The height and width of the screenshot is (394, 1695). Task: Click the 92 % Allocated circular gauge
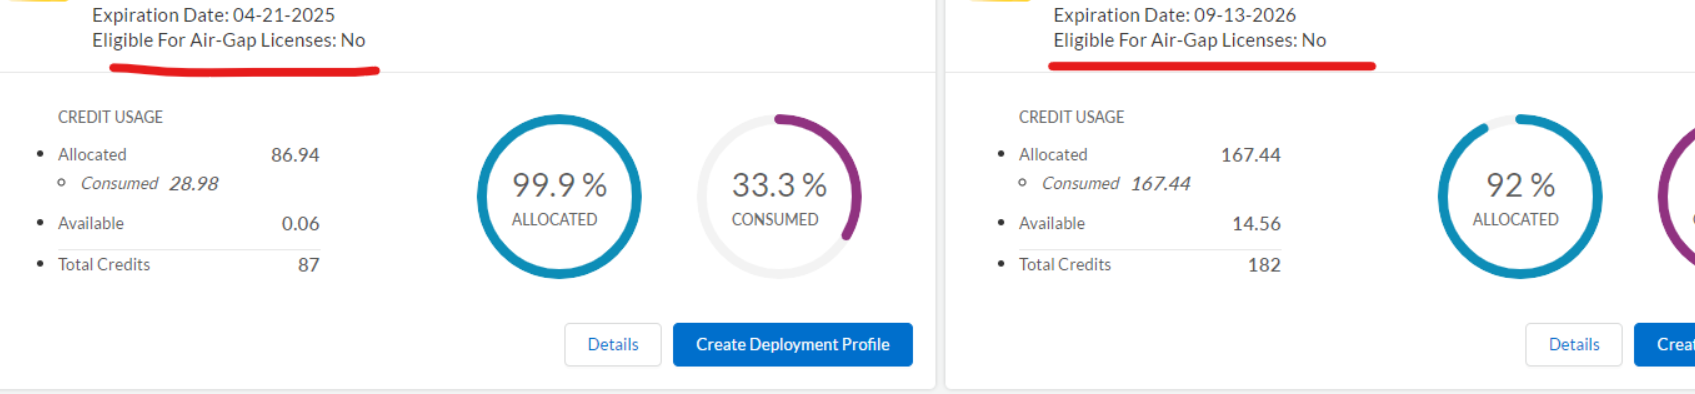[1520, 197]
